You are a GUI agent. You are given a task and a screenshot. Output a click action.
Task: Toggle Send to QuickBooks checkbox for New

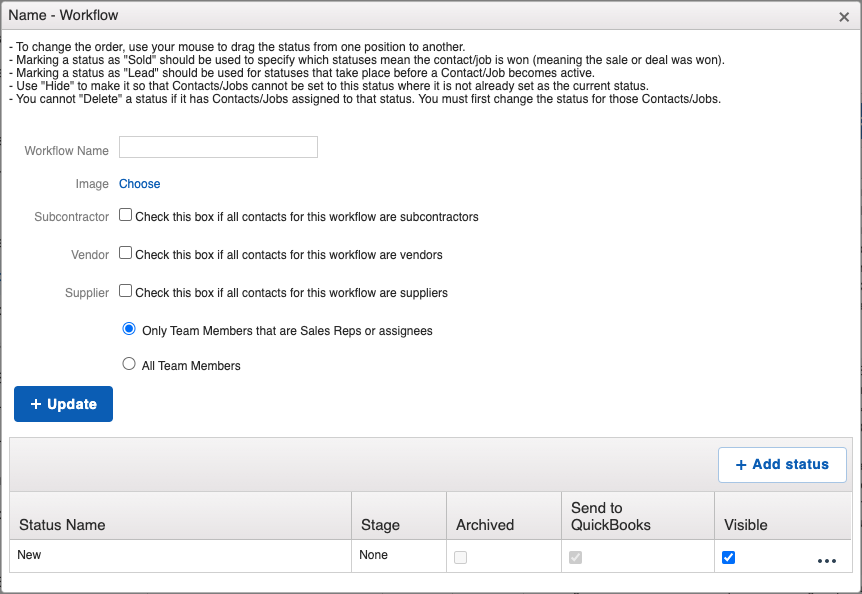[576, 558]
